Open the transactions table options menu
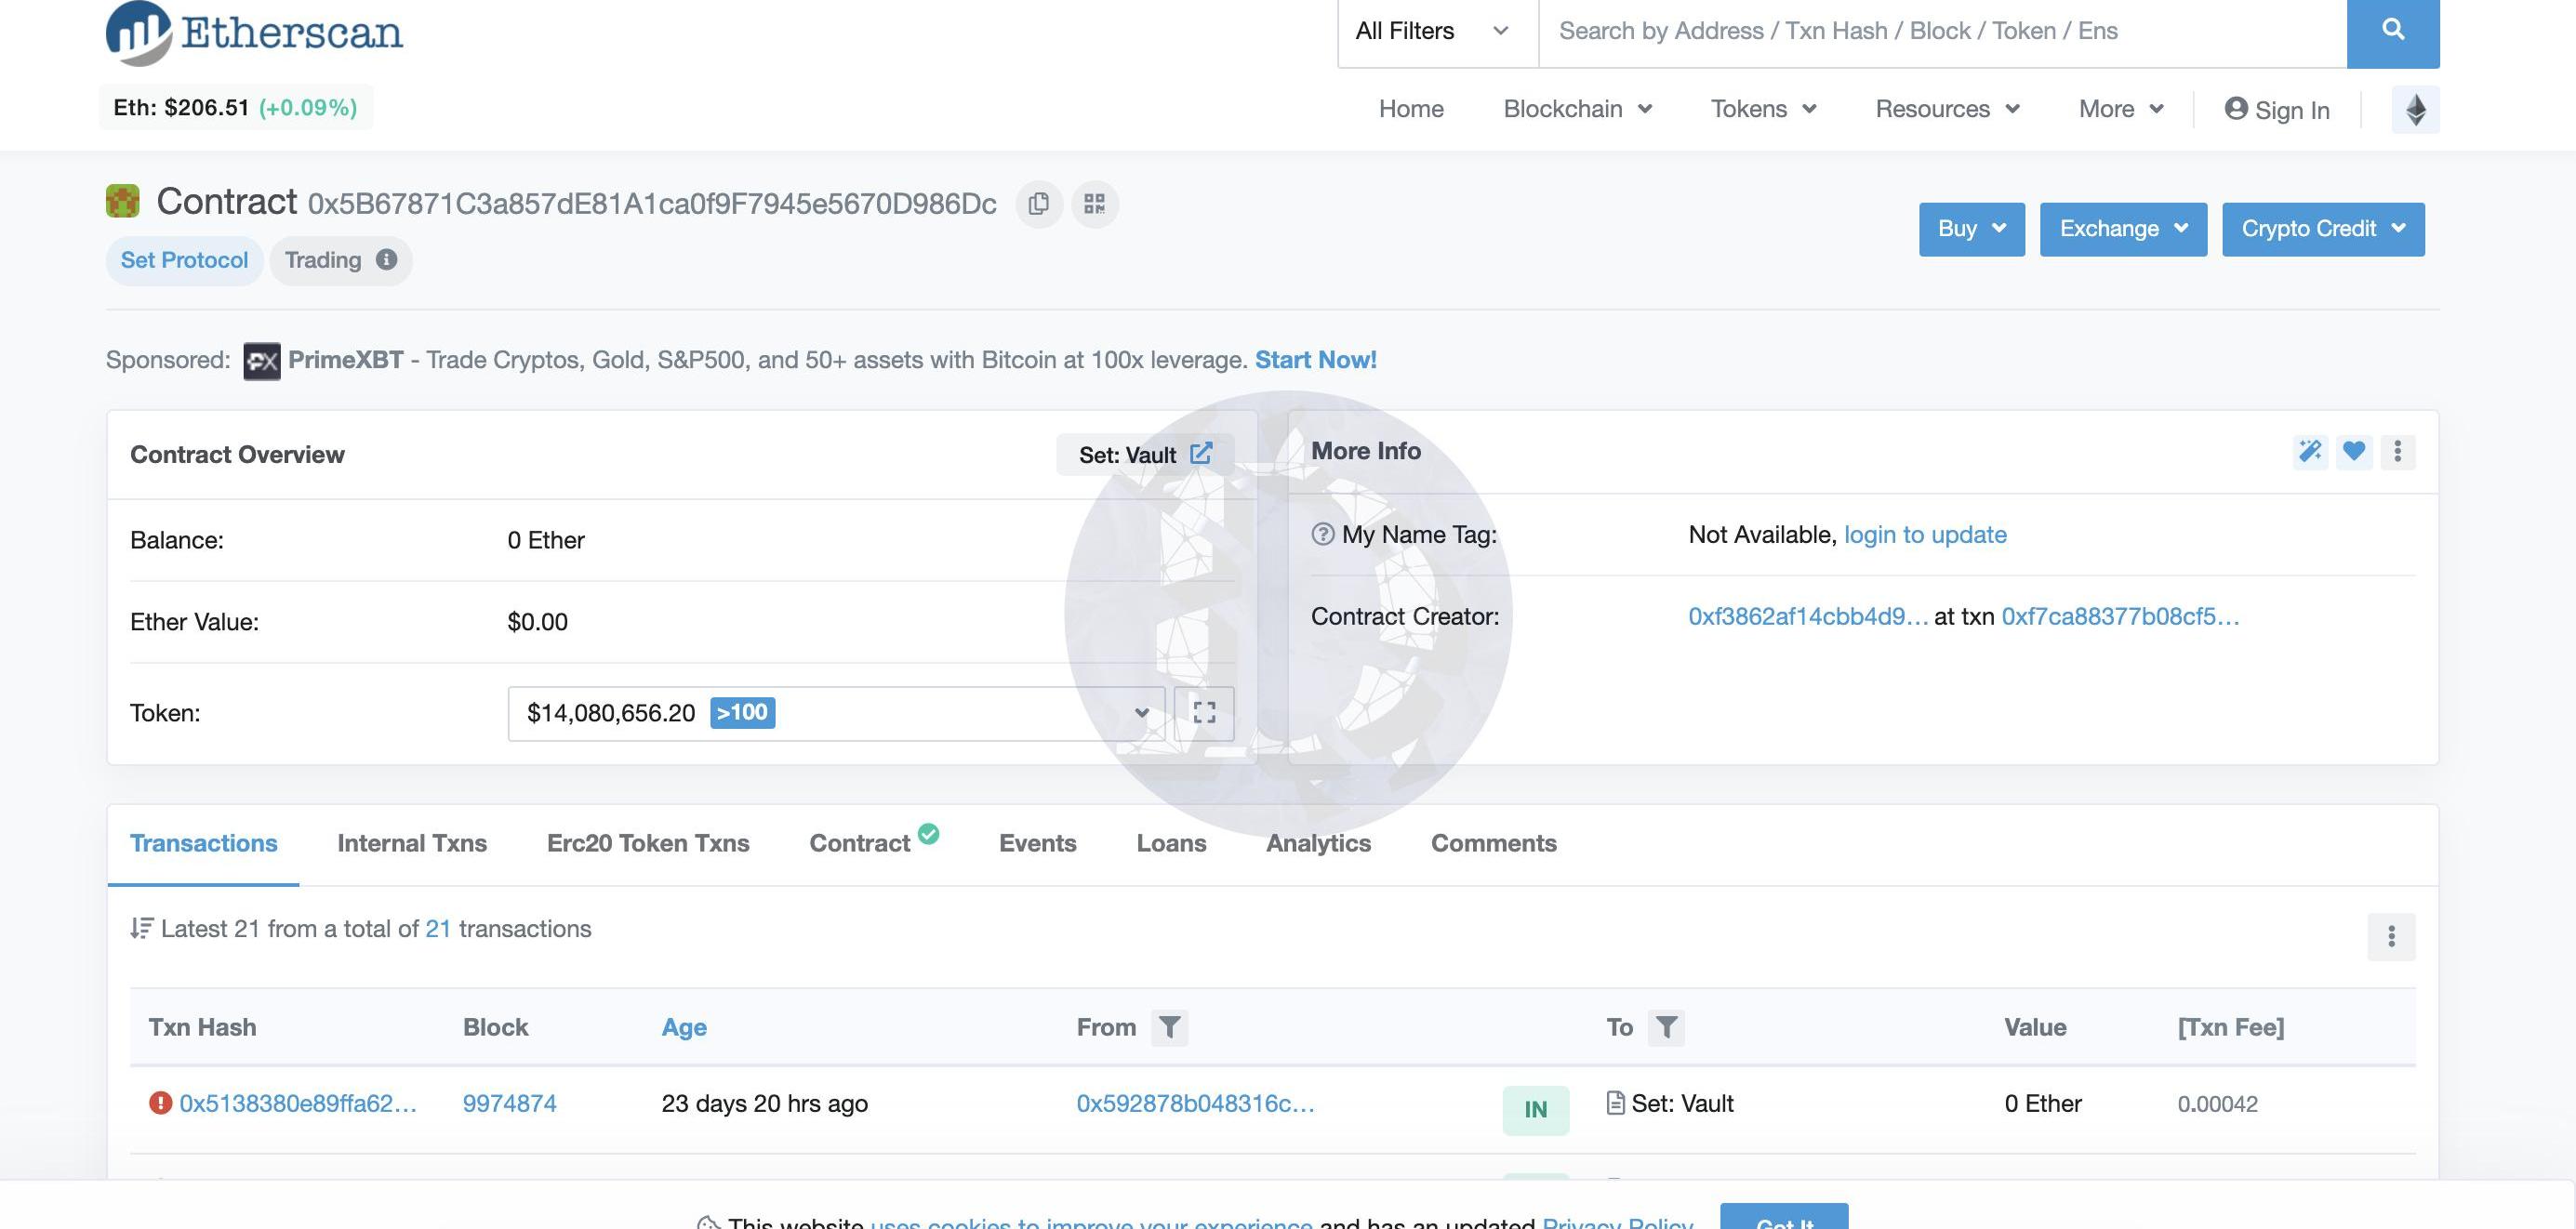 pos(2391,937)
